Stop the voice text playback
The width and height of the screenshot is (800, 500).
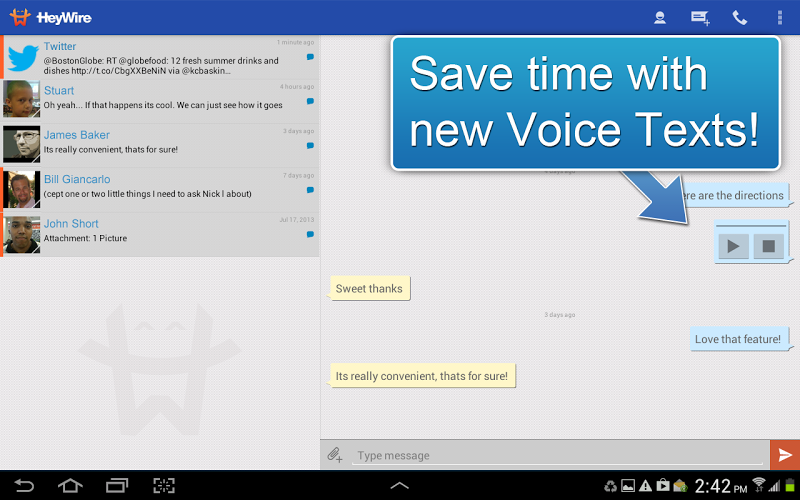point(768,246)
